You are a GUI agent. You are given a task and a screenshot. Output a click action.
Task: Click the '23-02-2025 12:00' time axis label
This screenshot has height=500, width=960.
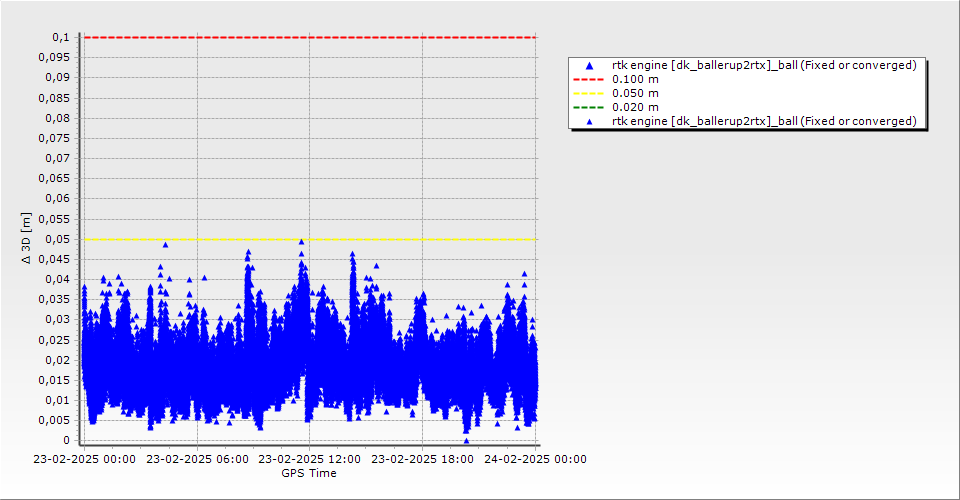[x=310, y=459]
